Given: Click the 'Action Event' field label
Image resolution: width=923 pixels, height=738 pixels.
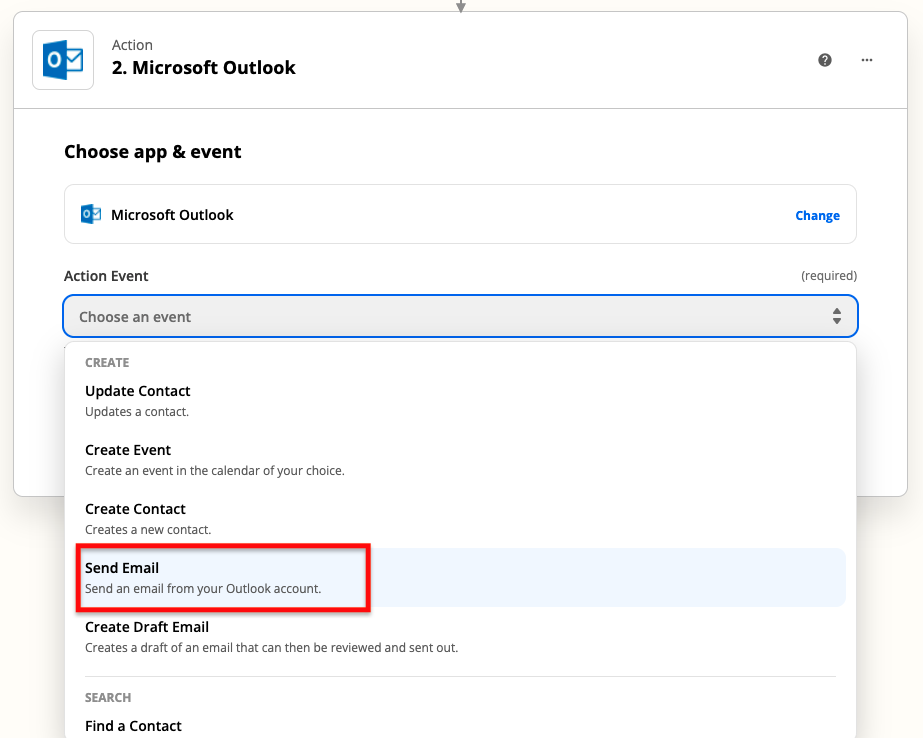Looking at the screenshot, I should point(106,276).
